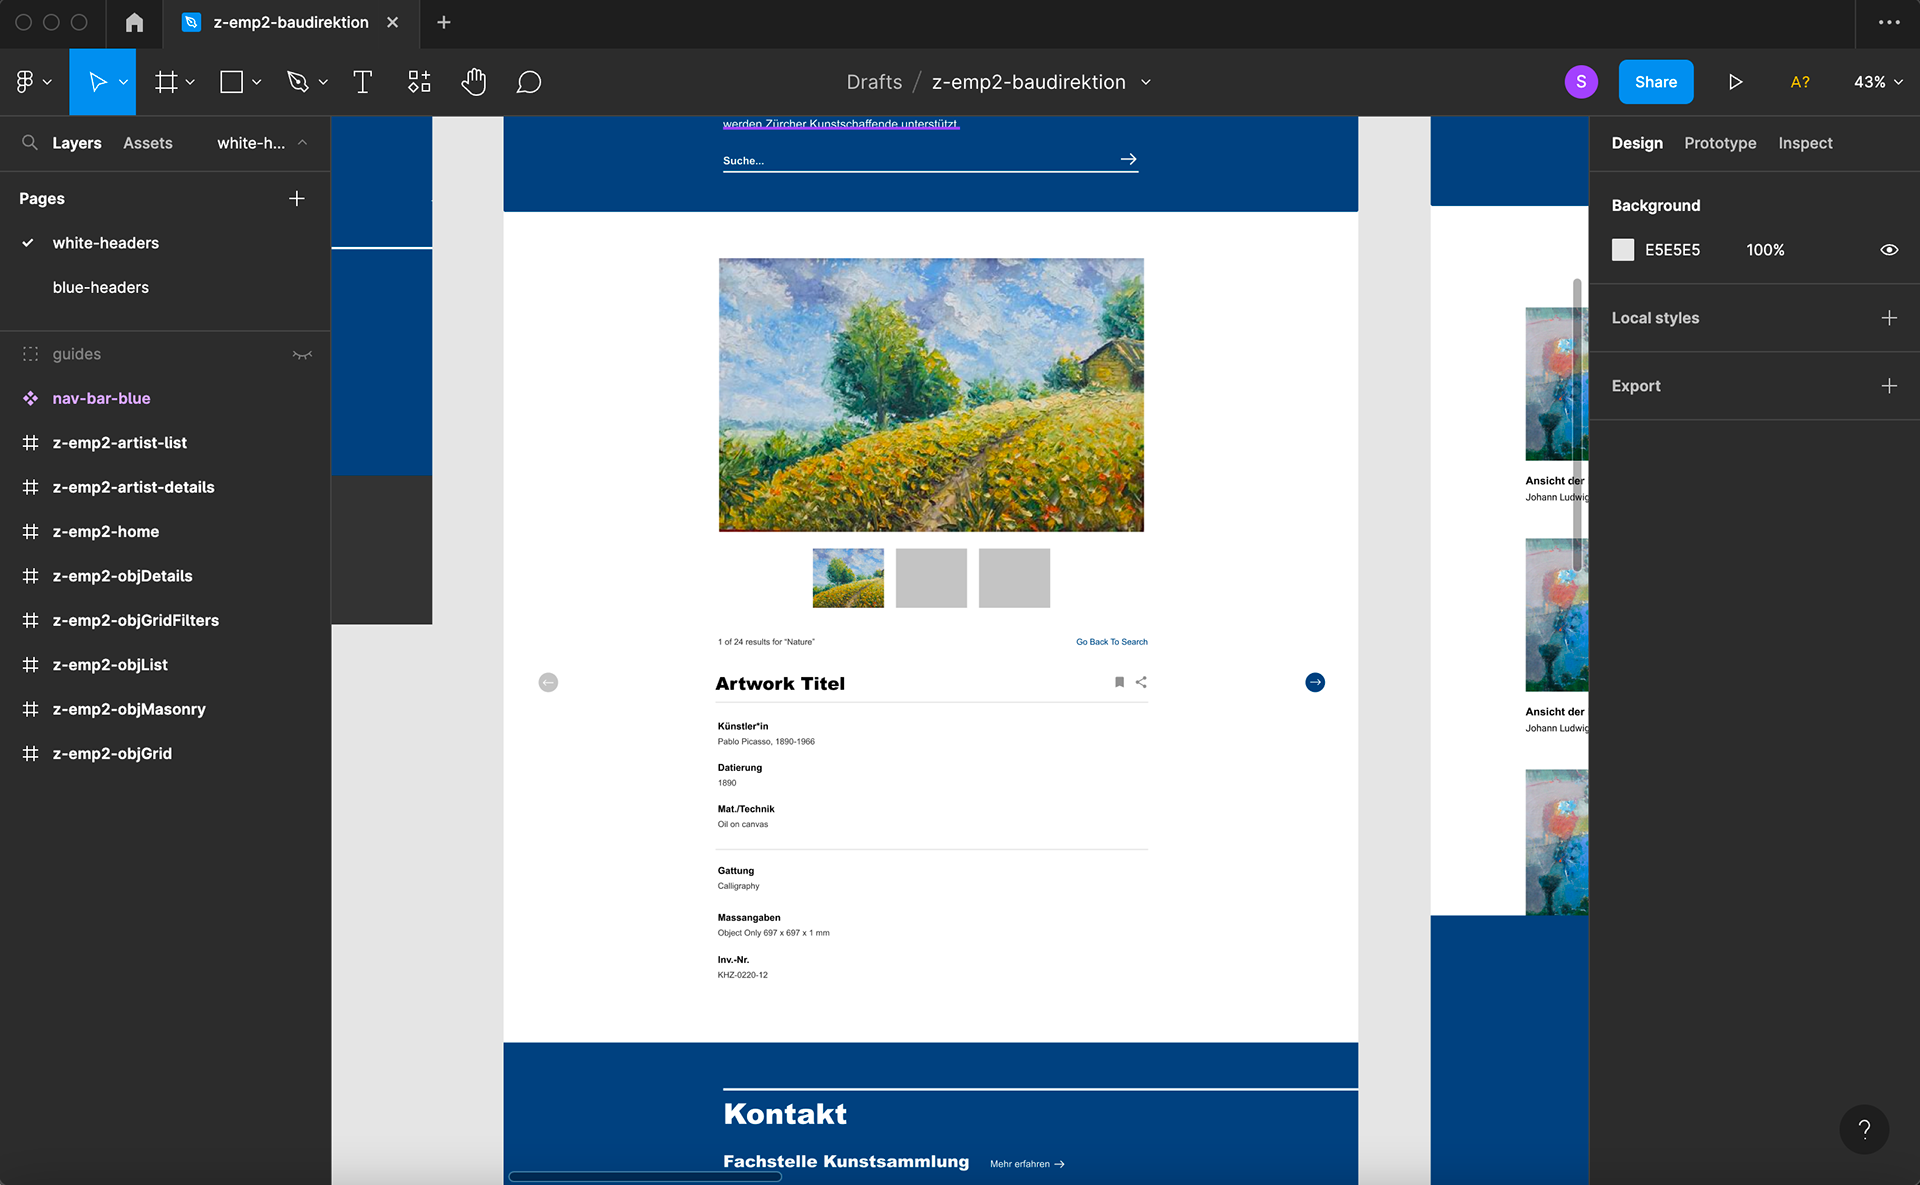Switch to the Inspect tab
1920x1185 pixels.
click(x=1805, y=143)
